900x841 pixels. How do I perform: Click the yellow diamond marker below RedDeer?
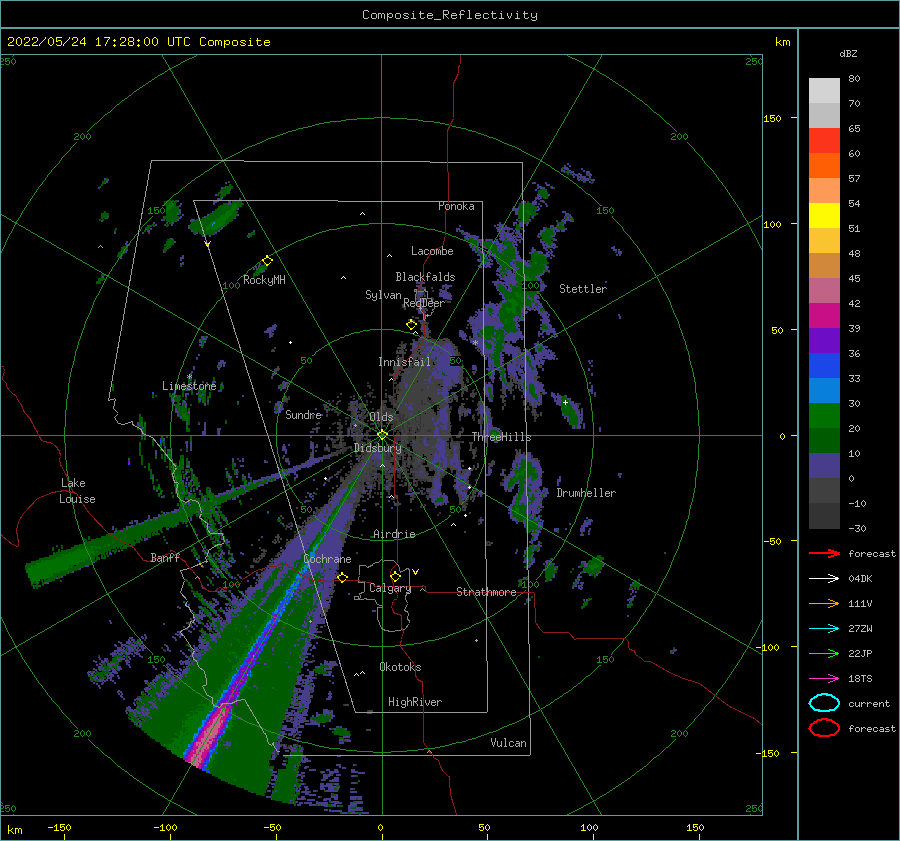[x=412, y=325]
